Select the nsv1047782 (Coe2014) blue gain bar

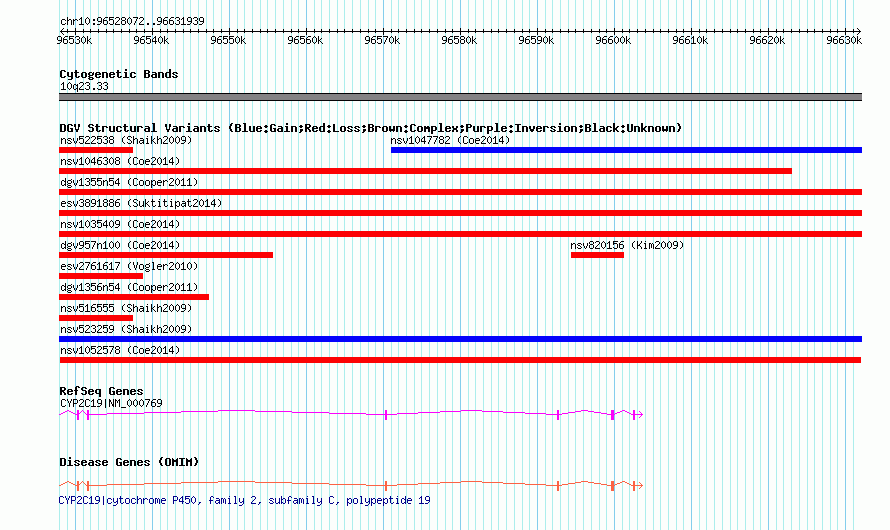pyautogui.click(x=626, y=150)
